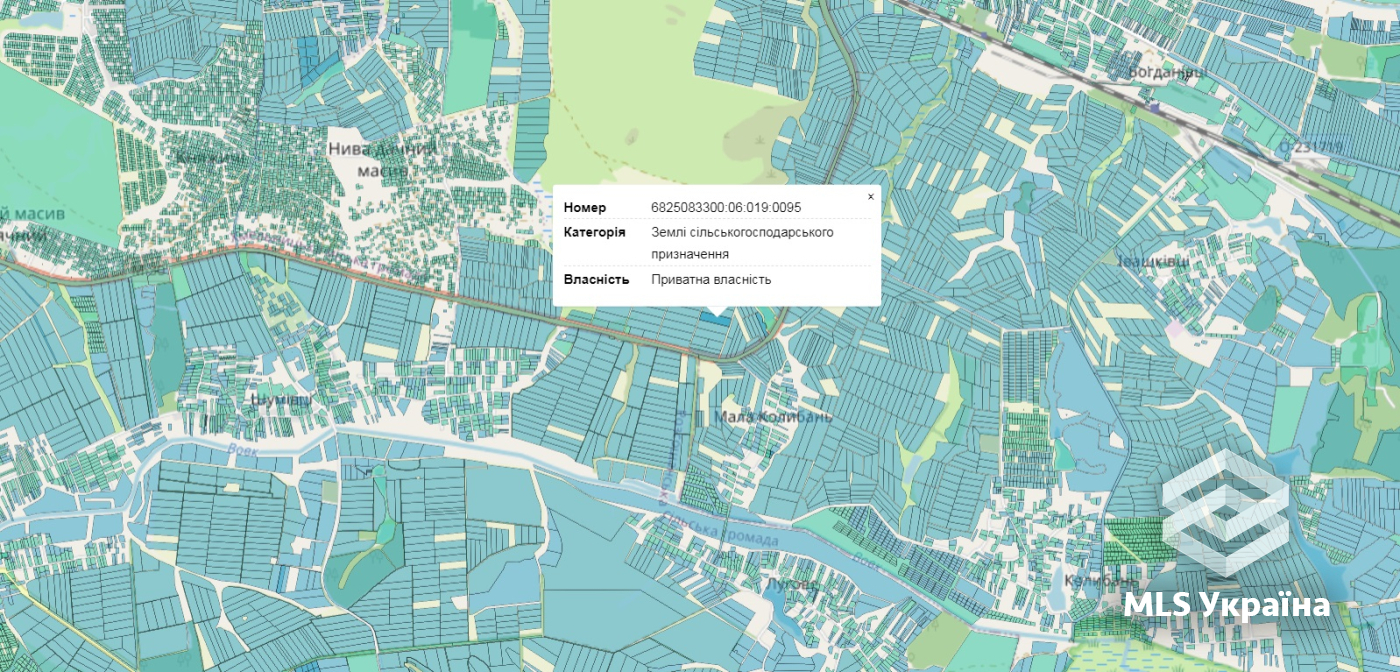The image size is (1400, 672).
Task: Click the сільська громада boundary label
Action: [x=718, y=531]
